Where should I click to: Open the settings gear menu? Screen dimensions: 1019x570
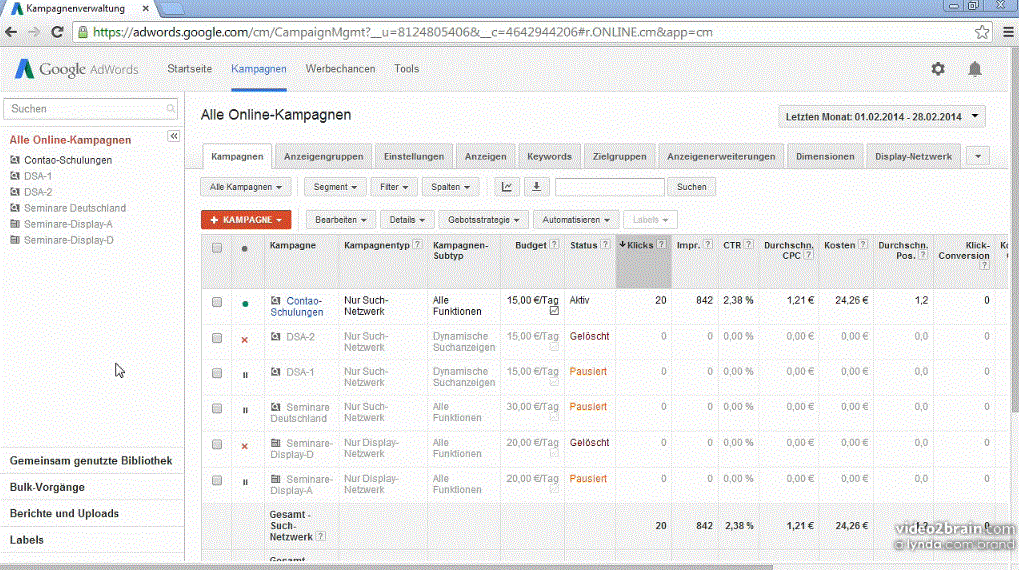tap(938, 68)
